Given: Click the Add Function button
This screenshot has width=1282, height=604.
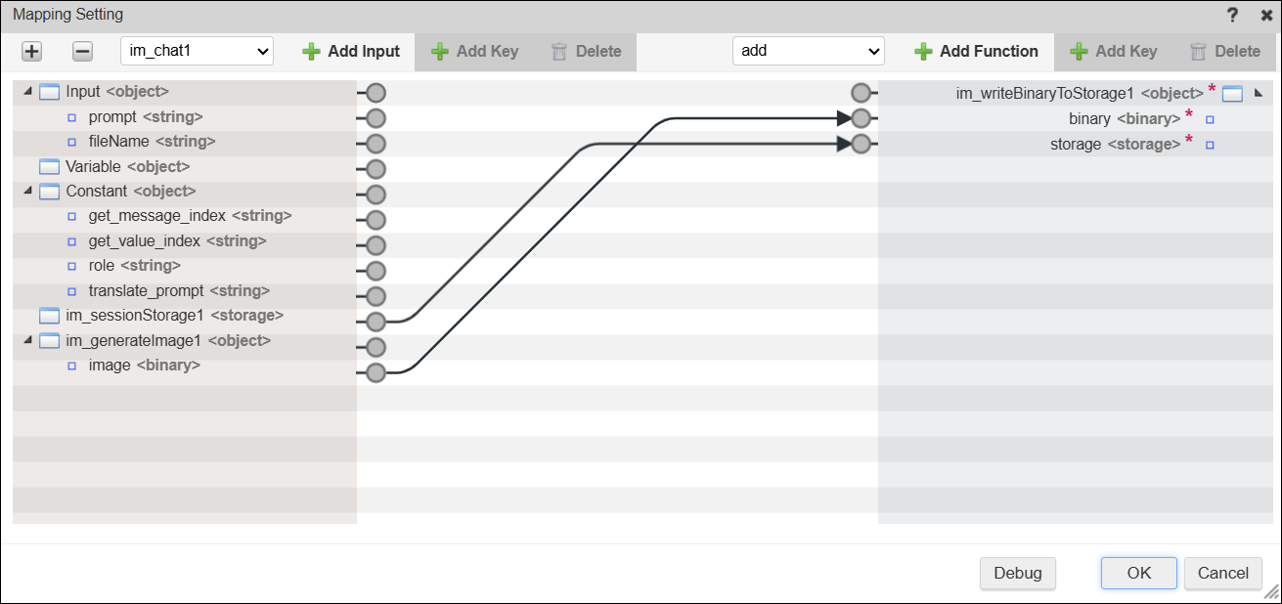Looking at the screenshot, I should [x=976, y=51].
